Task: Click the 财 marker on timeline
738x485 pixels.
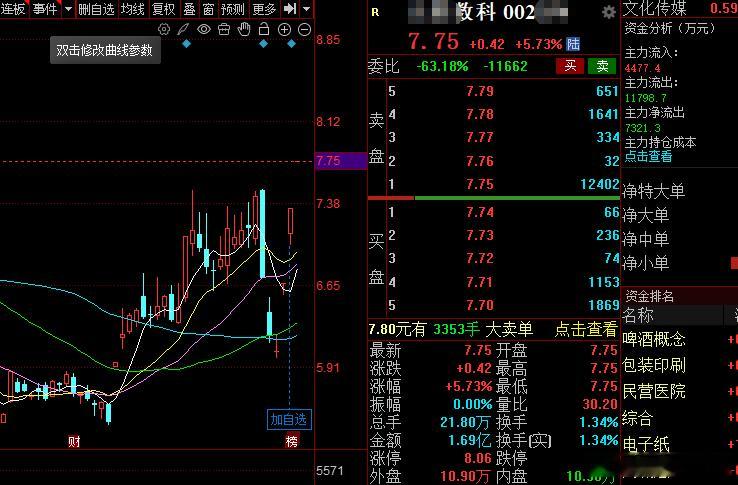Action: (x=74, y=441)
